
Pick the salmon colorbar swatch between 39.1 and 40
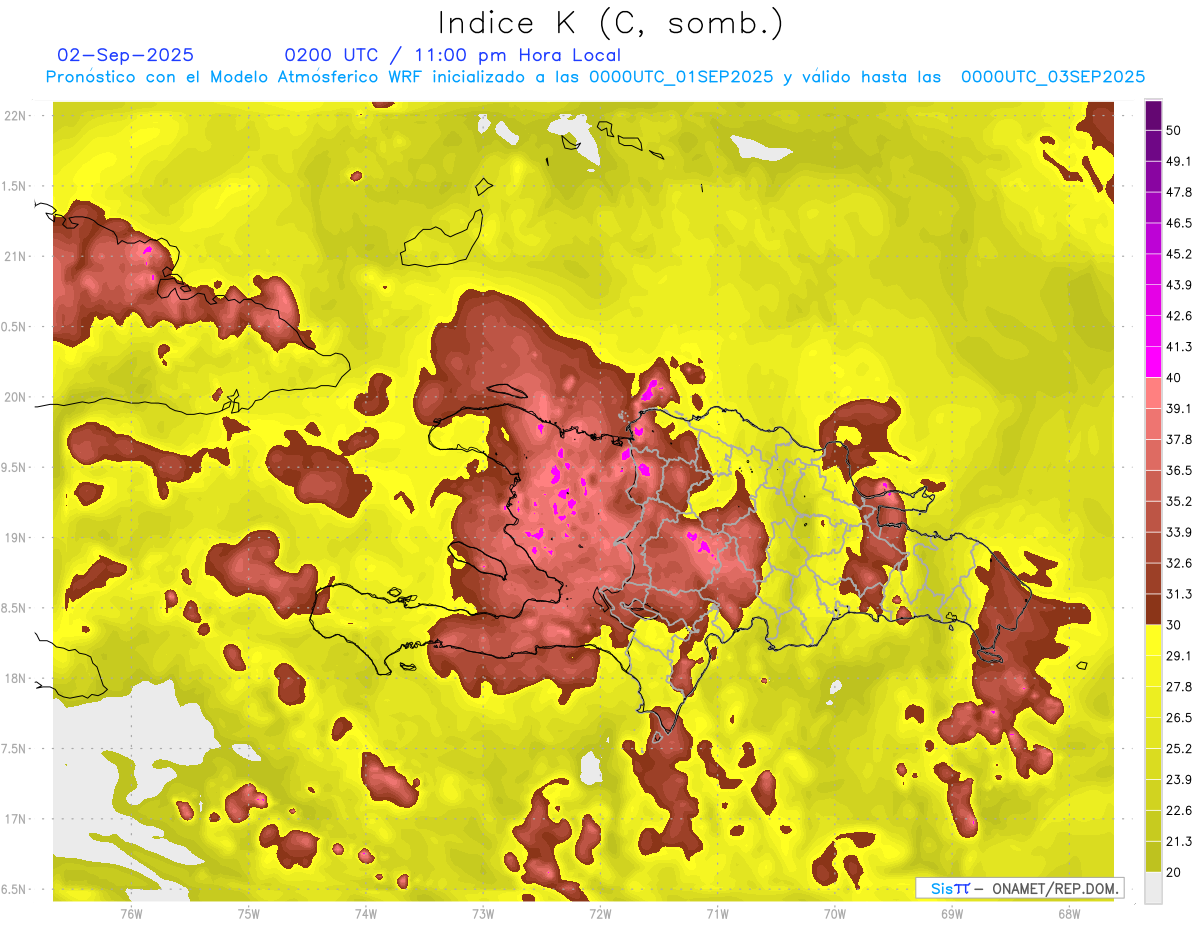[1153, 393]
